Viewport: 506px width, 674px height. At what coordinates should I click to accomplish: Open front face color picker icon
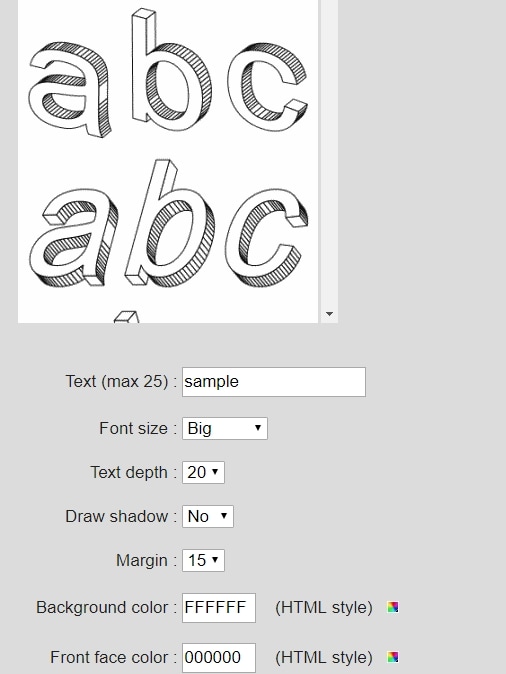[393, 657]
